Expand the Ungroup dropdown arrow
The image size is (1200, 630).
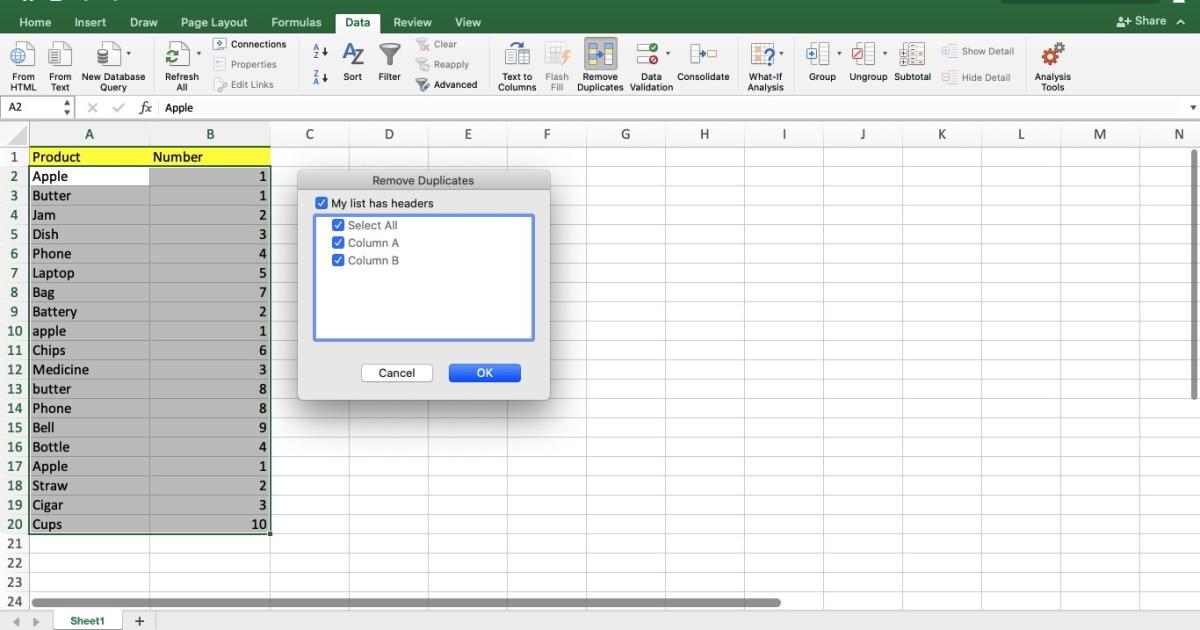[885, 53]
